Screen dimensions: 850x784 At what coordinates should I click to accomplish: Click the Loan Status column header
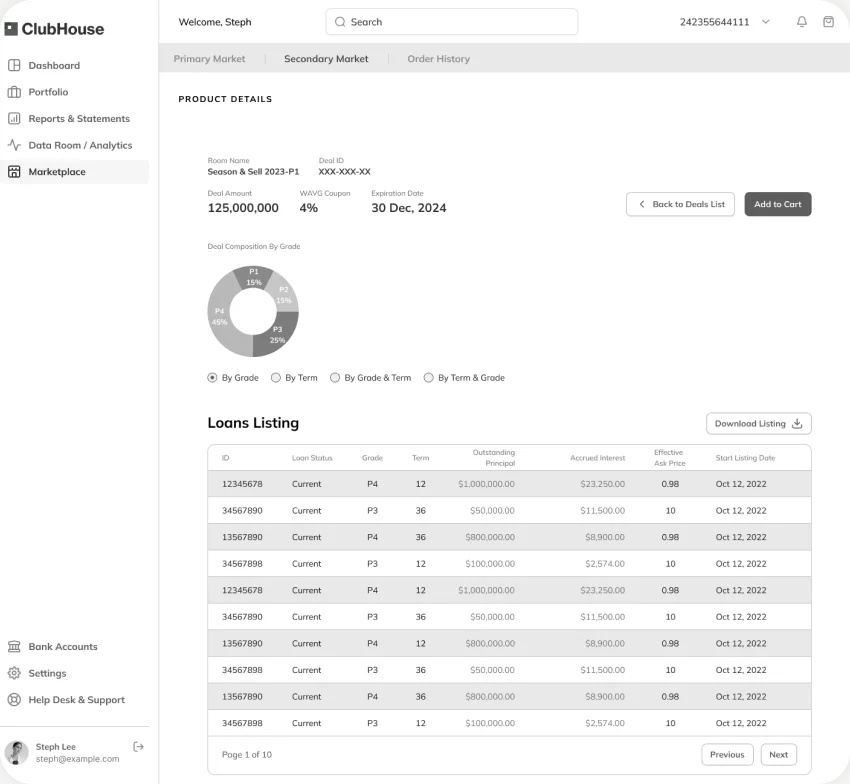[x=312, y=458]
